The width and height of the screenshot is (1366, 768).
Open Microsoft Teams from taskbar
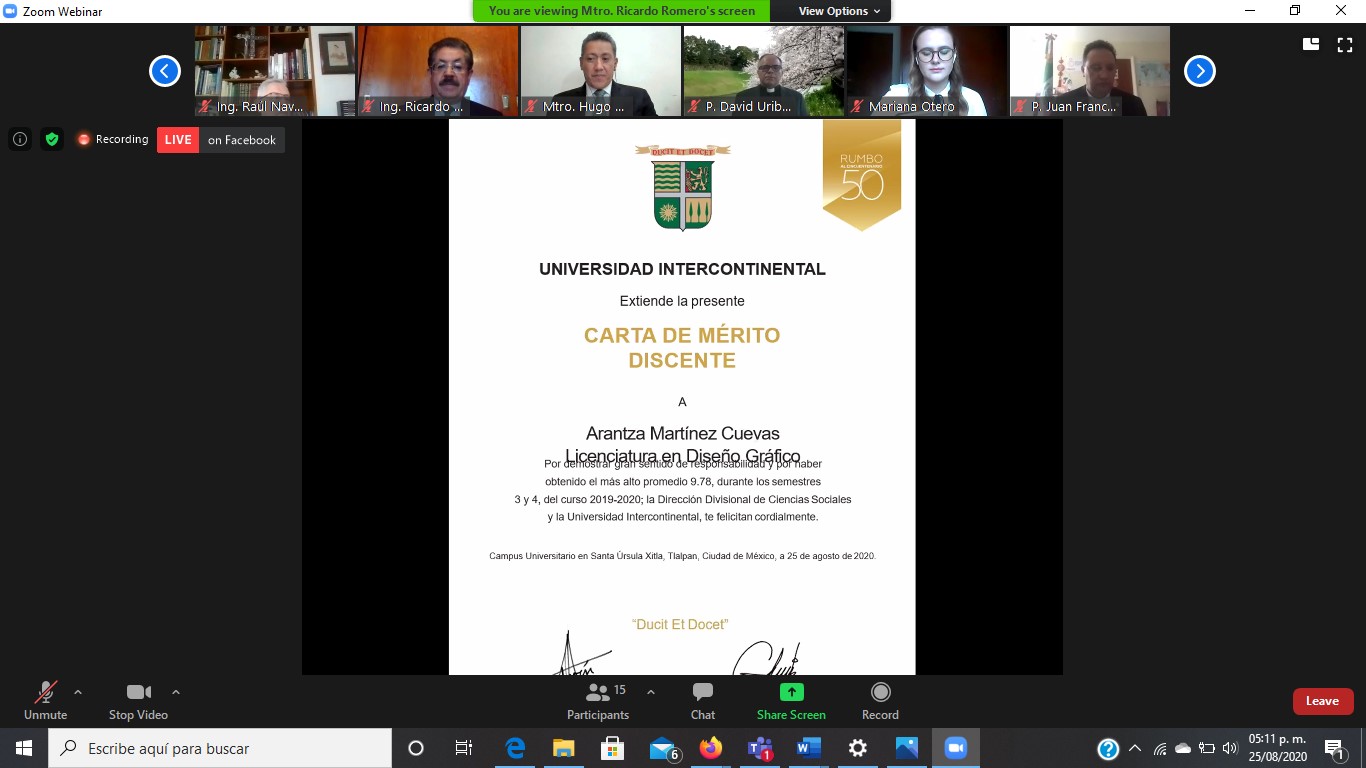point(760,748)
